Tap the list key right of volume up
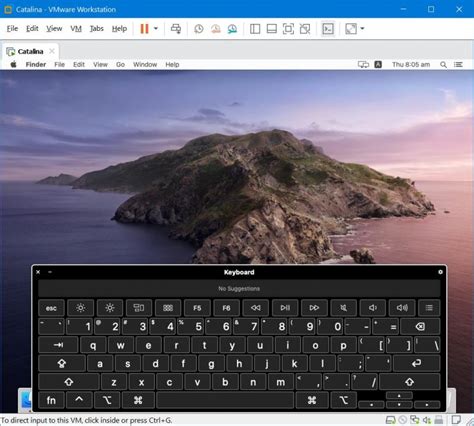Screen dimensions: 474x426 pyautogui.click(x=429, y=308)
